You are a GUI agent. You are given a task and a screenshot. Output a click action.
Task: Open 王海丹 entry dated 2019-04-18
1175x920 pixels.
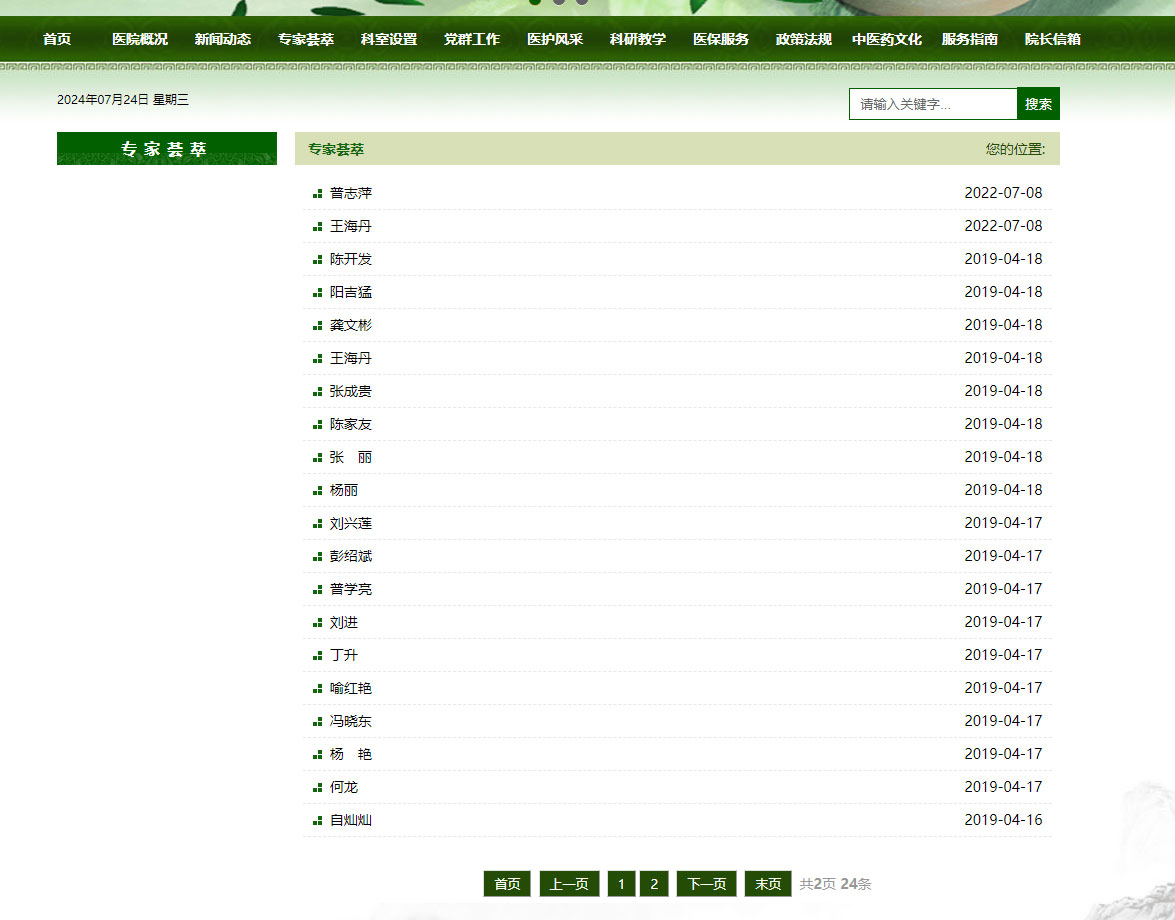click(x=351, y=358)
